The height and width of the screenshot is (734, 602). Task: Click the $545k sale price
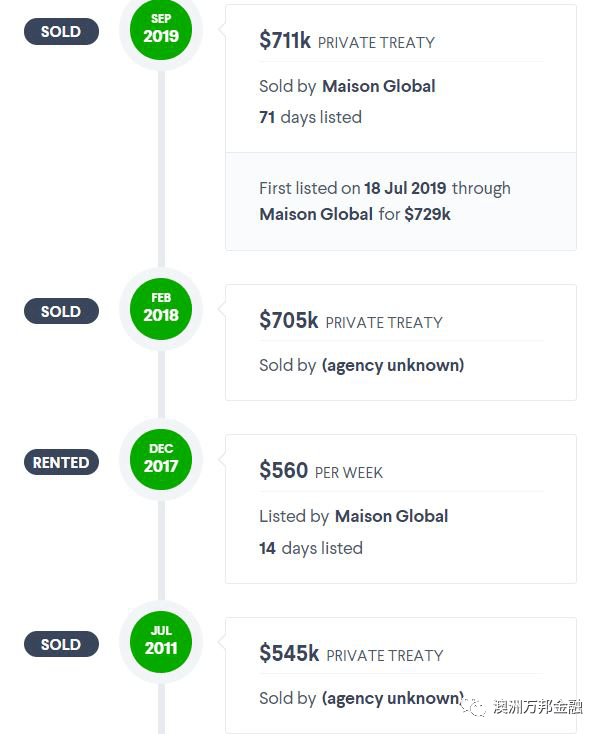coord(289,653)
